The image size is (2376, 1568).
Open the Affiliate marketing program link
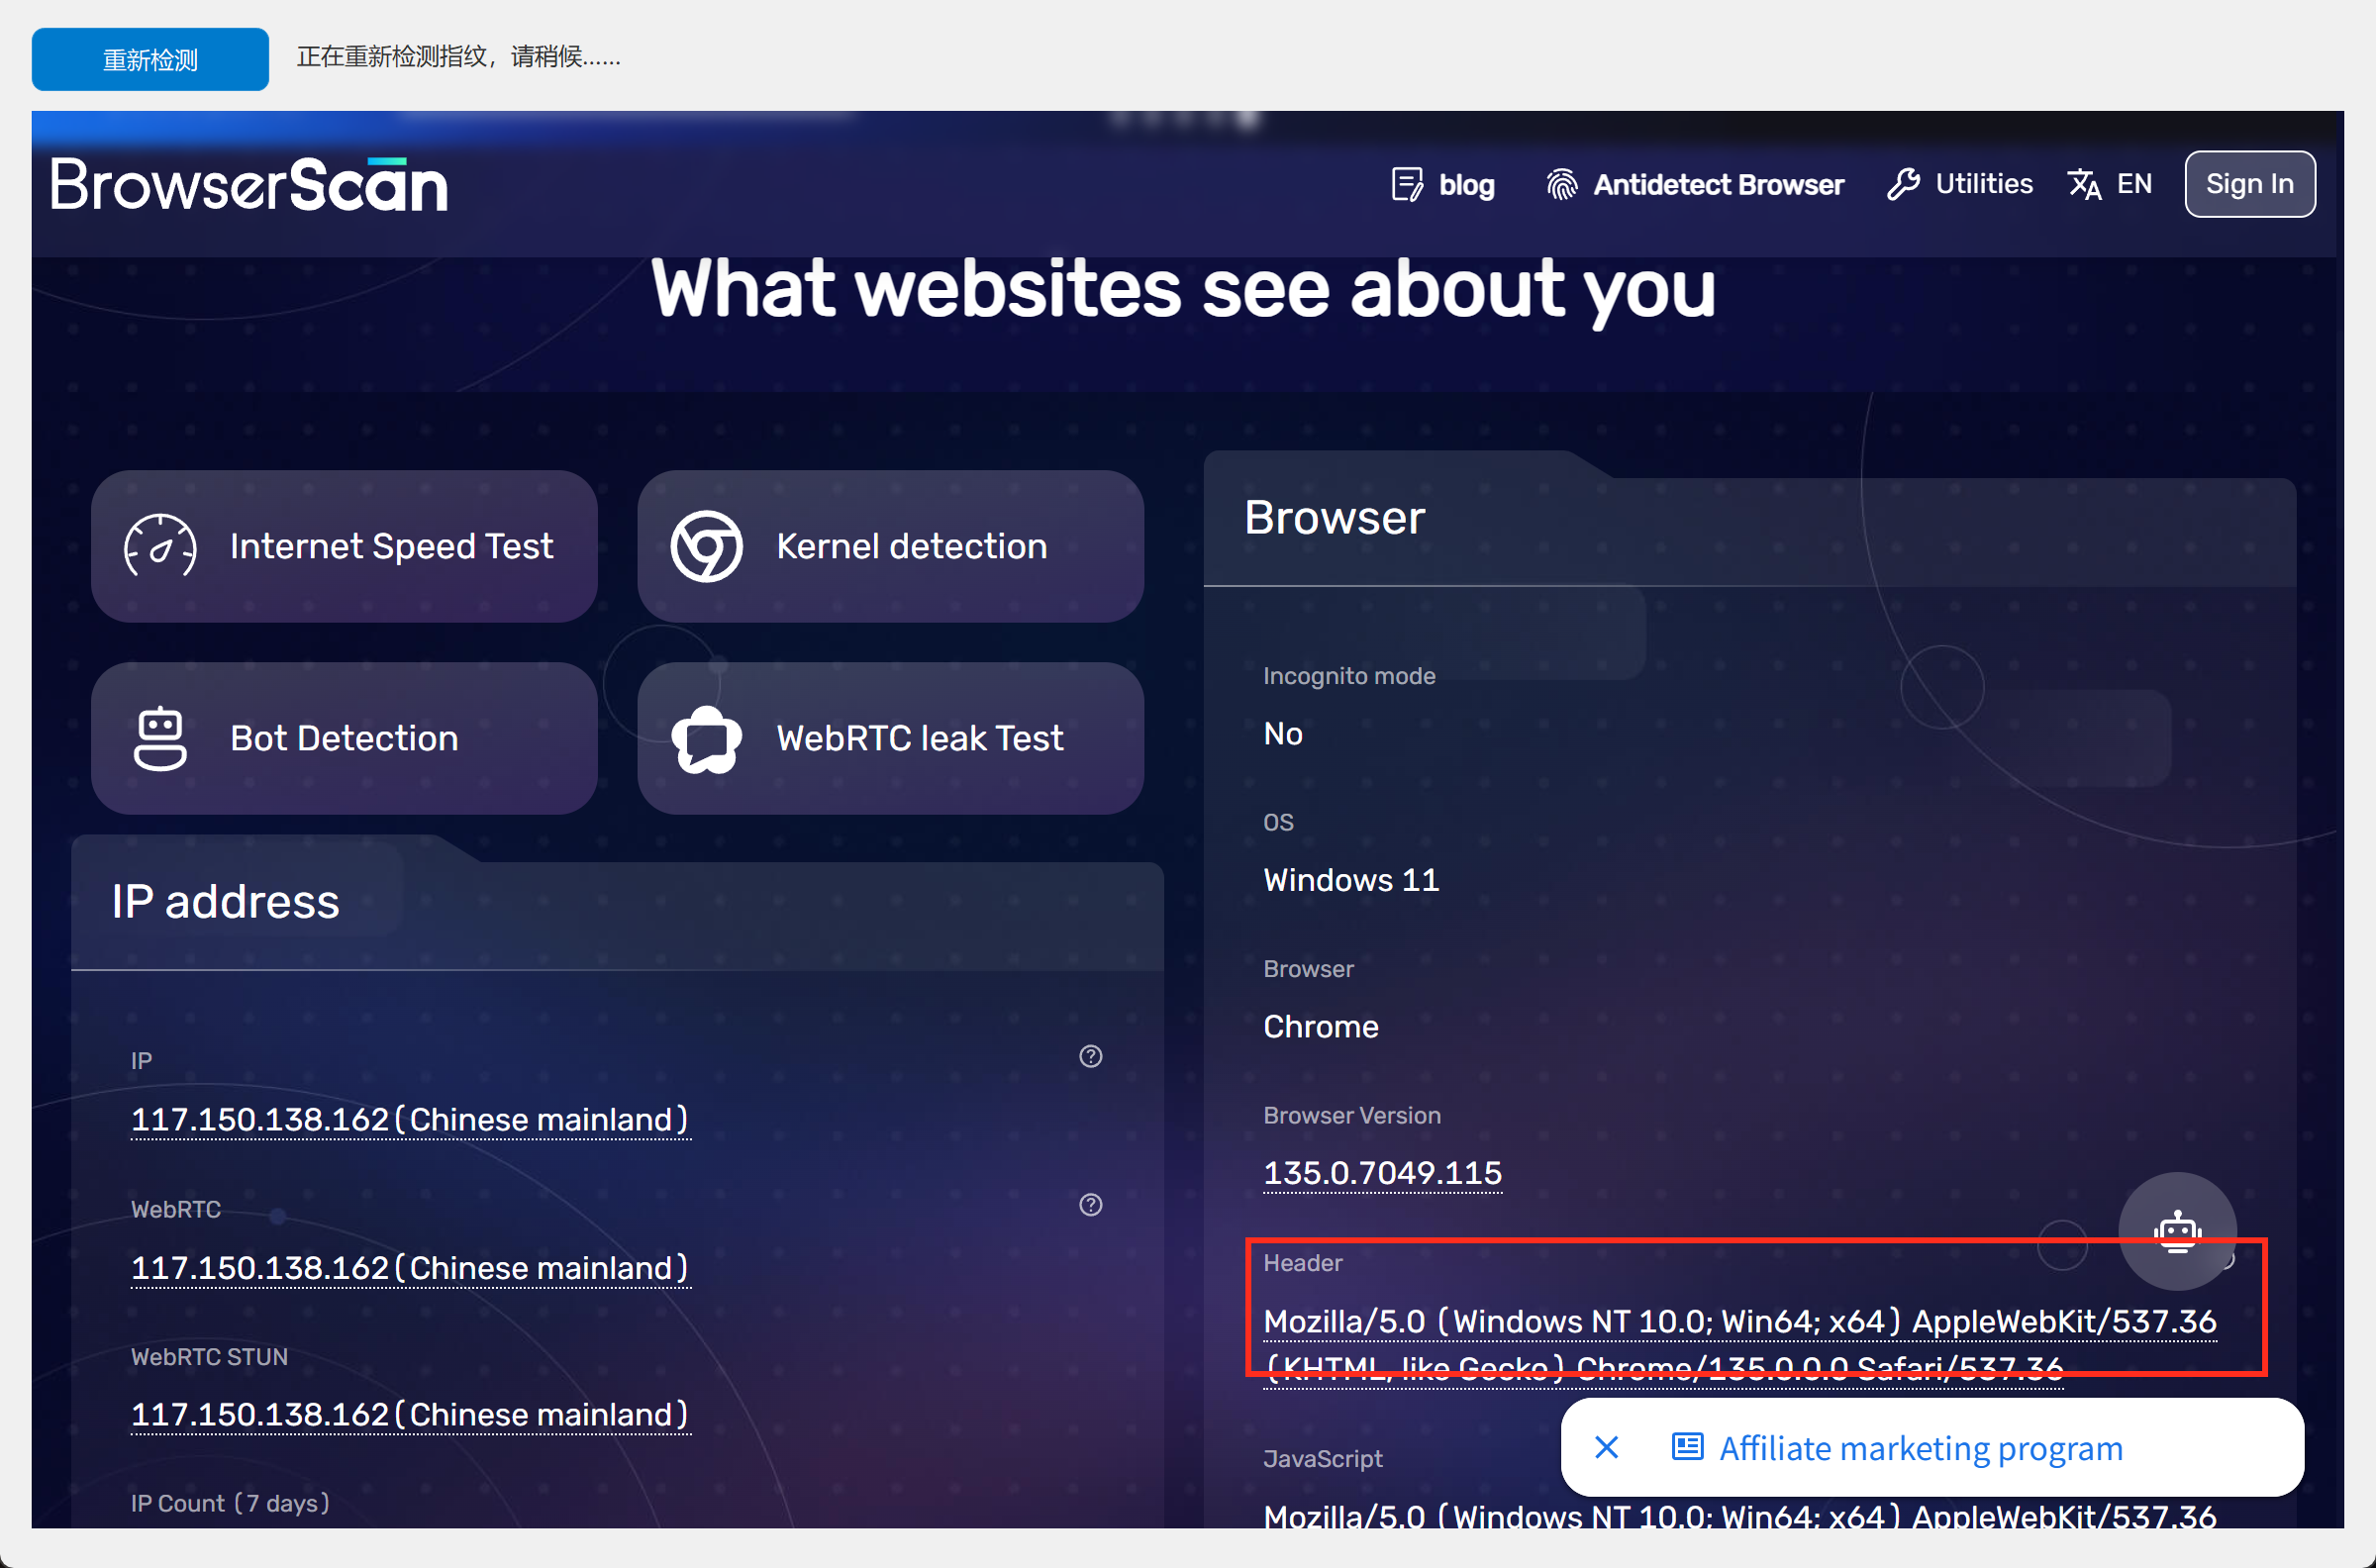[1920, 1448]
